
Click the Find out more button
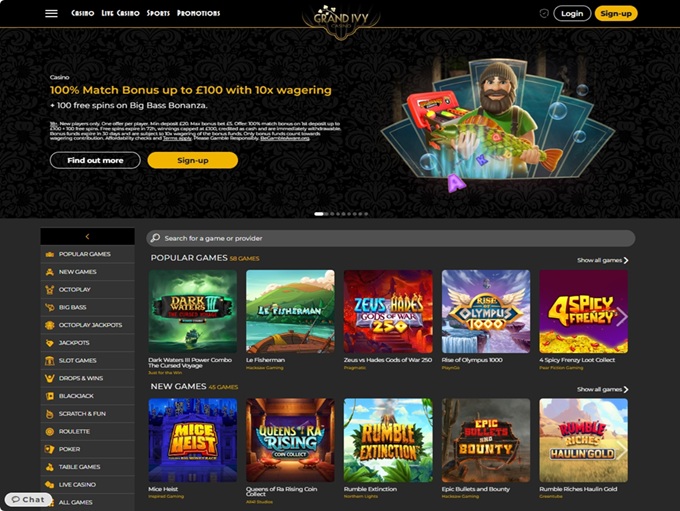tap(95, 160)
